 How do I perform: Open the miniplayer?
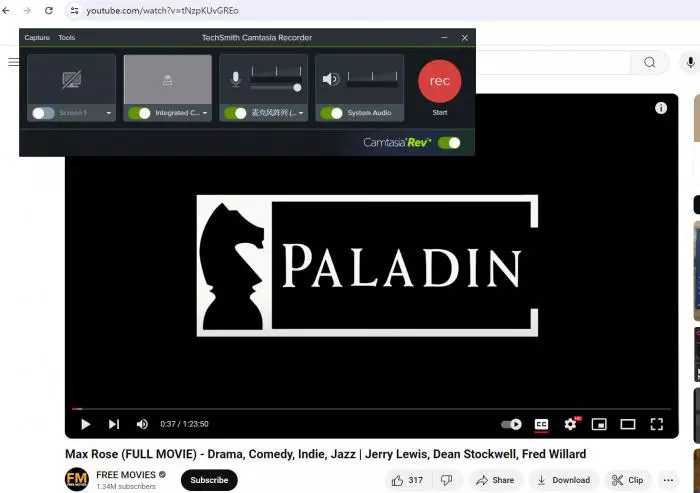[599, 424]
